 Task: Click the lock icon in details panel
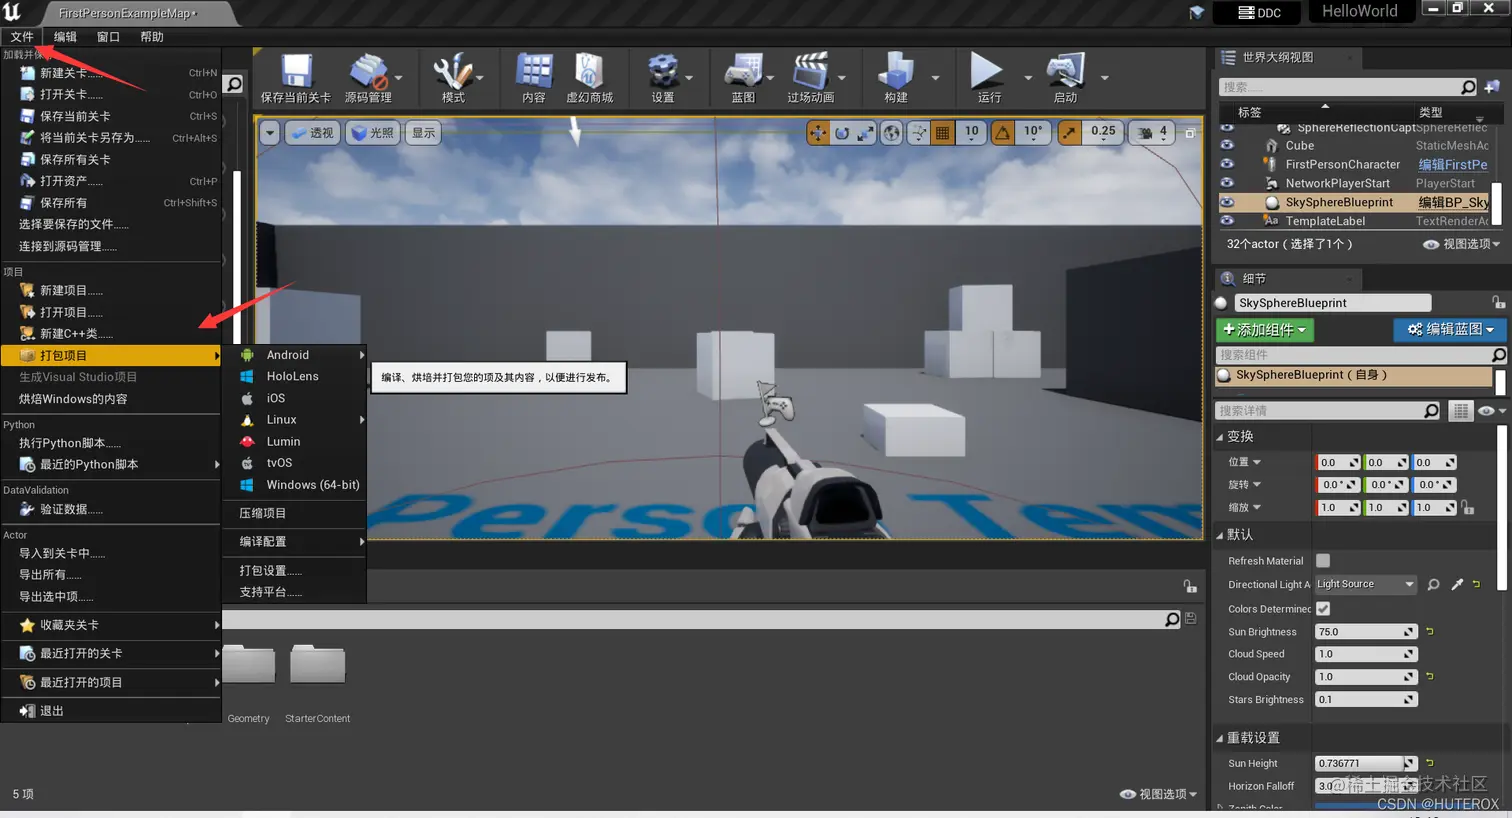click(x=1498, y=302)
